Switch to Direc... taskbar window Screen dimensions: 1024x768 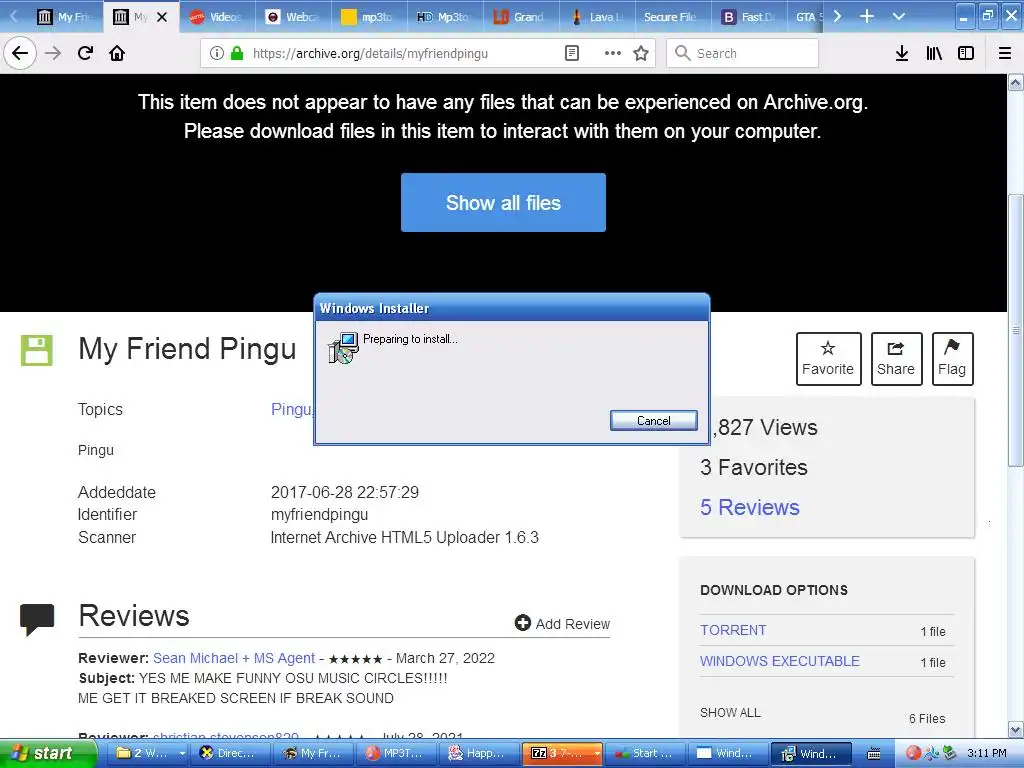(x=229, y=753)
